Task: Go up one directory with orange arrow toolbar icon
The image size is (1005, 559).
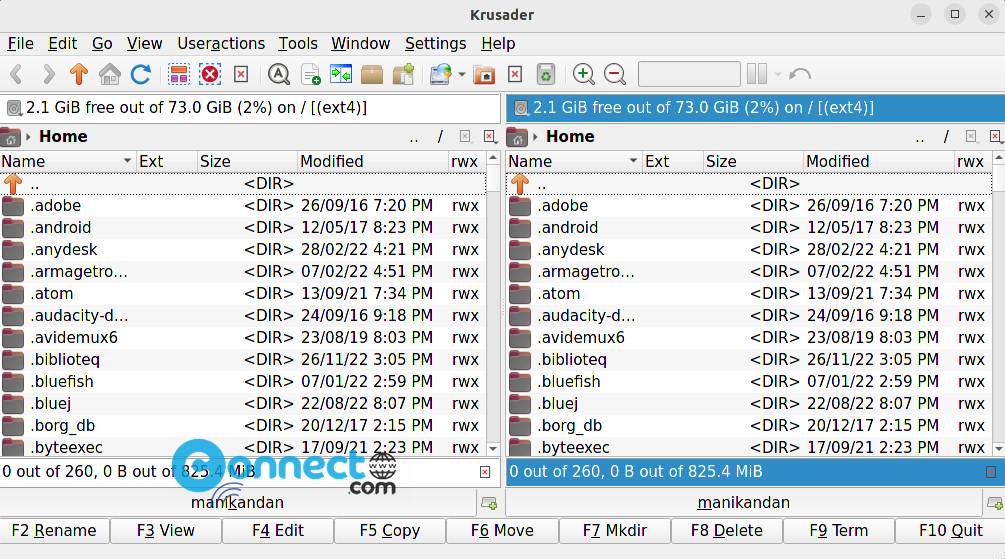Action: tap(79, 74)
